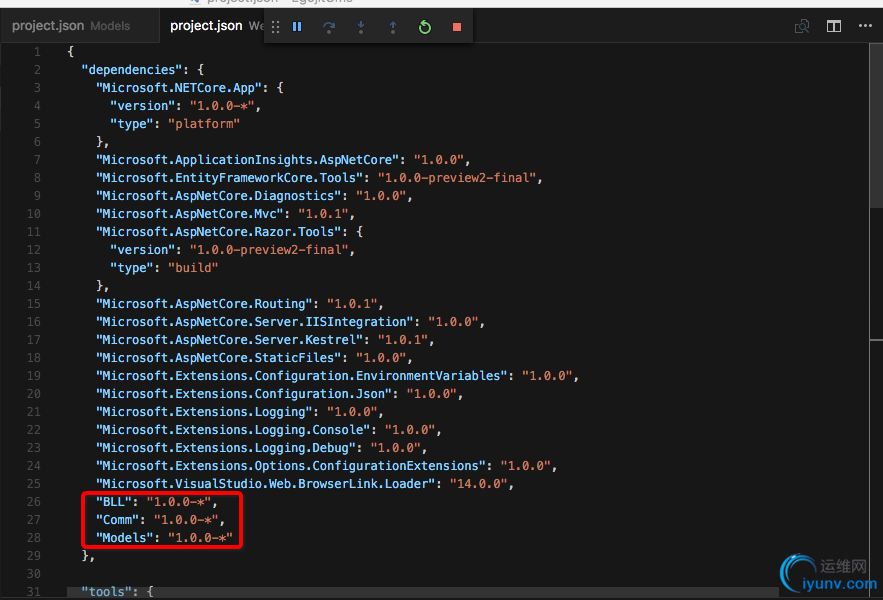Screen dimensions: 883x600
Task: Split the editor
Action: [833, 26]
